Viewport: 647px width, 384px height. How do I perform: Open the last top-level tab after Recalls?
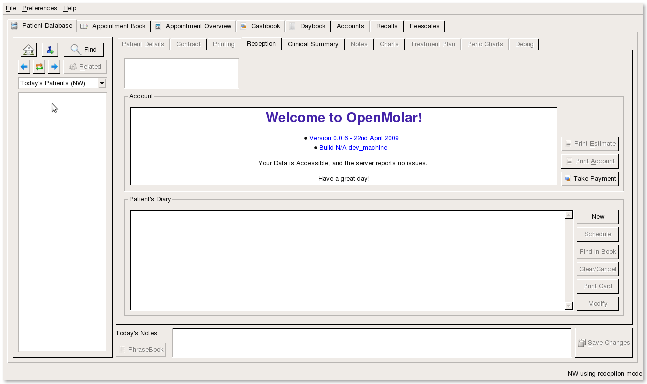424,26
